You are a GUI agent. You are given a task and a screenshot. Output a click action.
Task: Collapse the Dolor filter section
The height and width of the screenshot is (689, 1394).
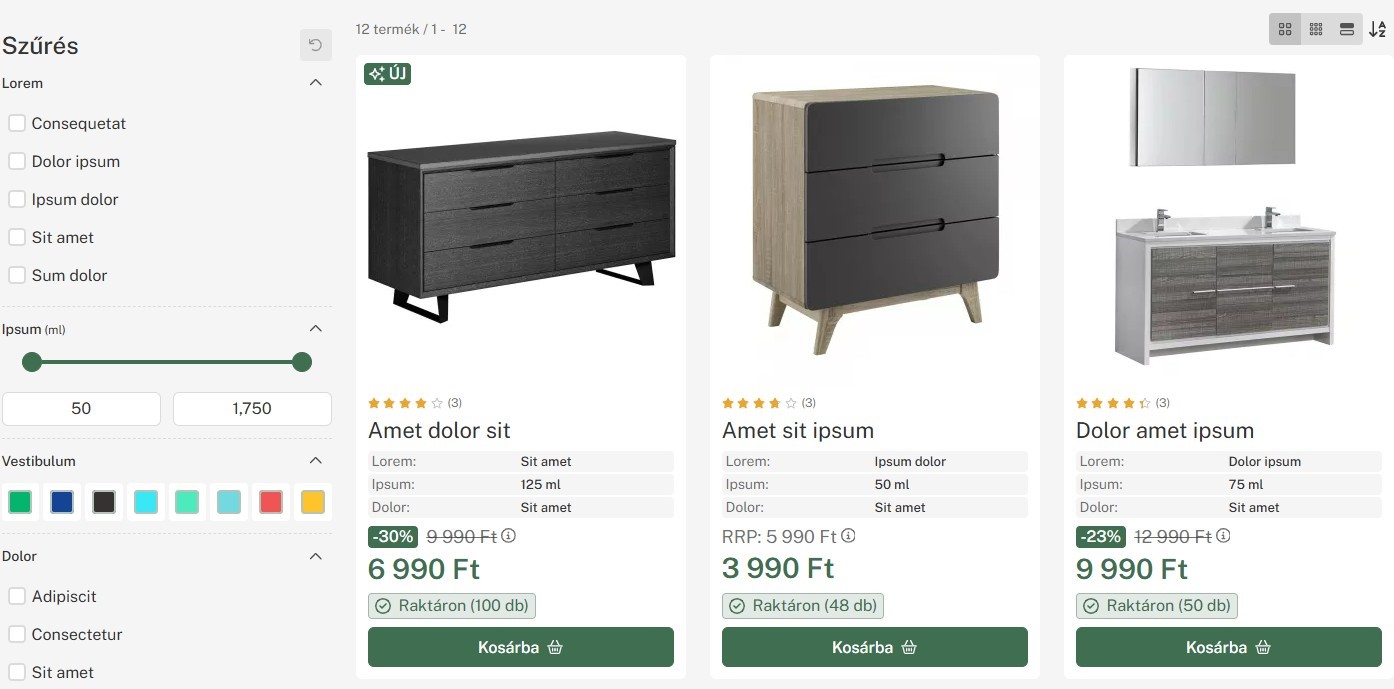(316, 556)
